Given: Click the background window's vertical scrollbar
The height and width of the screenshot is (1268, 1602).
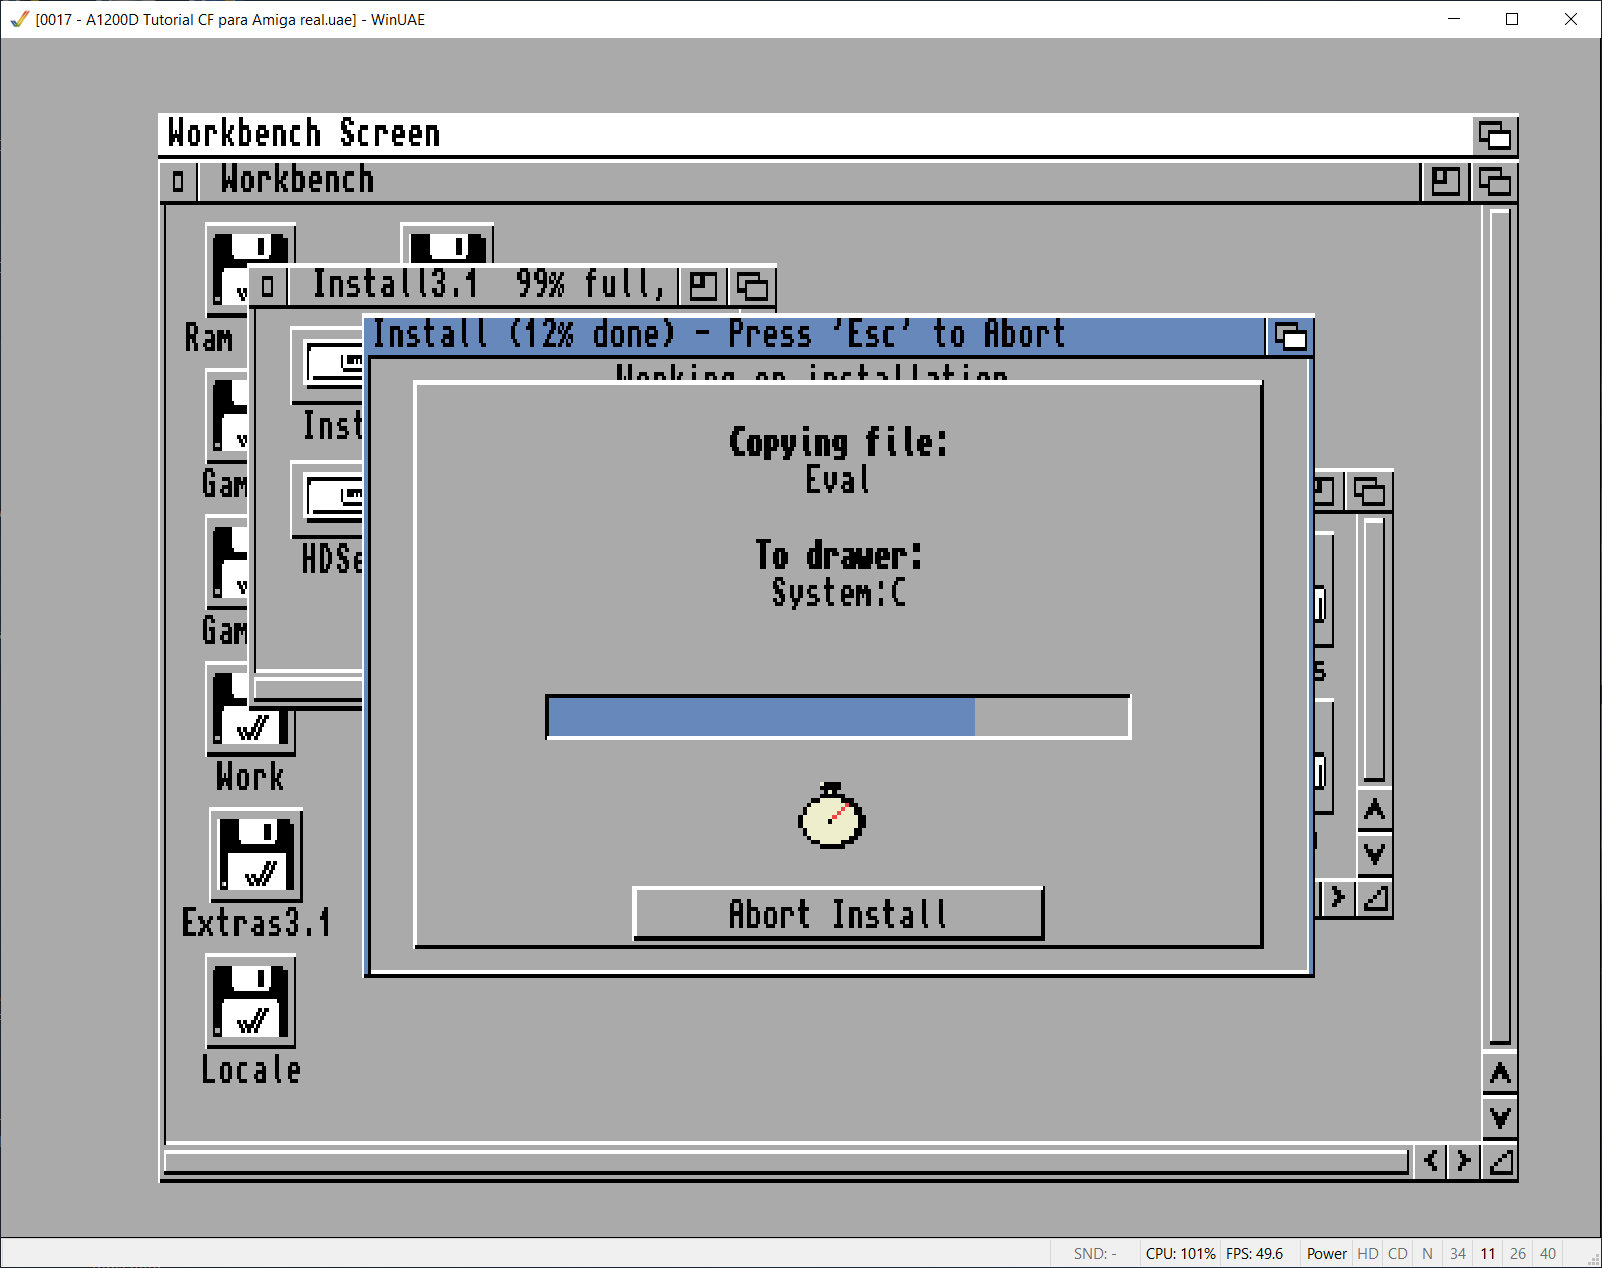Looking at the screenshot, I should click(x=1374, y=649).
